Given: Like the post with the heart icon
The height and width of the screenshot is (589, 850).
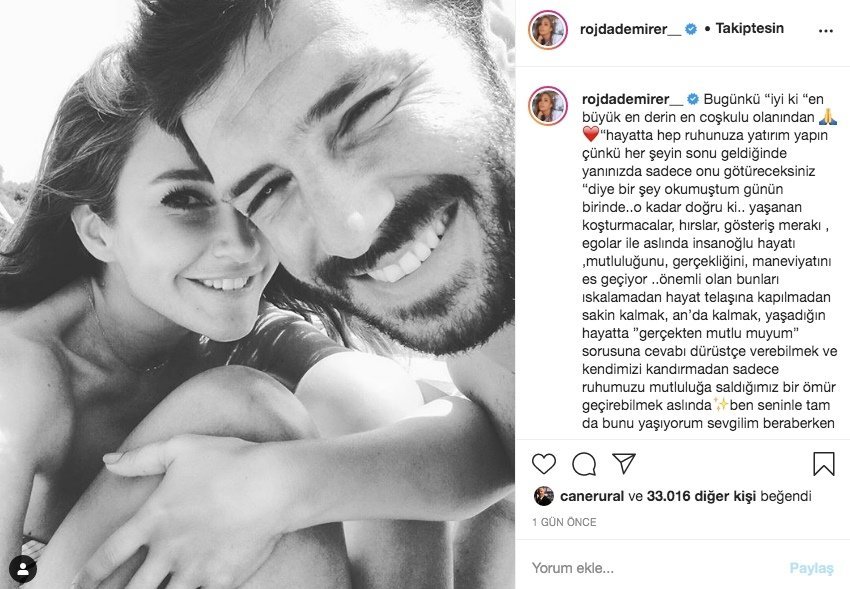Looking at the screenshot, I should 544,464.
